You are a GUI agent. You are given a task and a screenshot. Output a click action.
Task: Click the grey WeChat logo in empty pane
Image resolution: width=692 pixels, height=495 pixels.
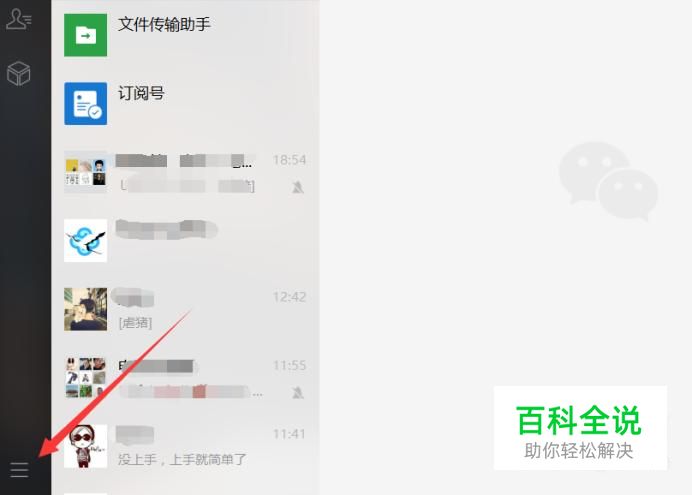pos(609,180)
